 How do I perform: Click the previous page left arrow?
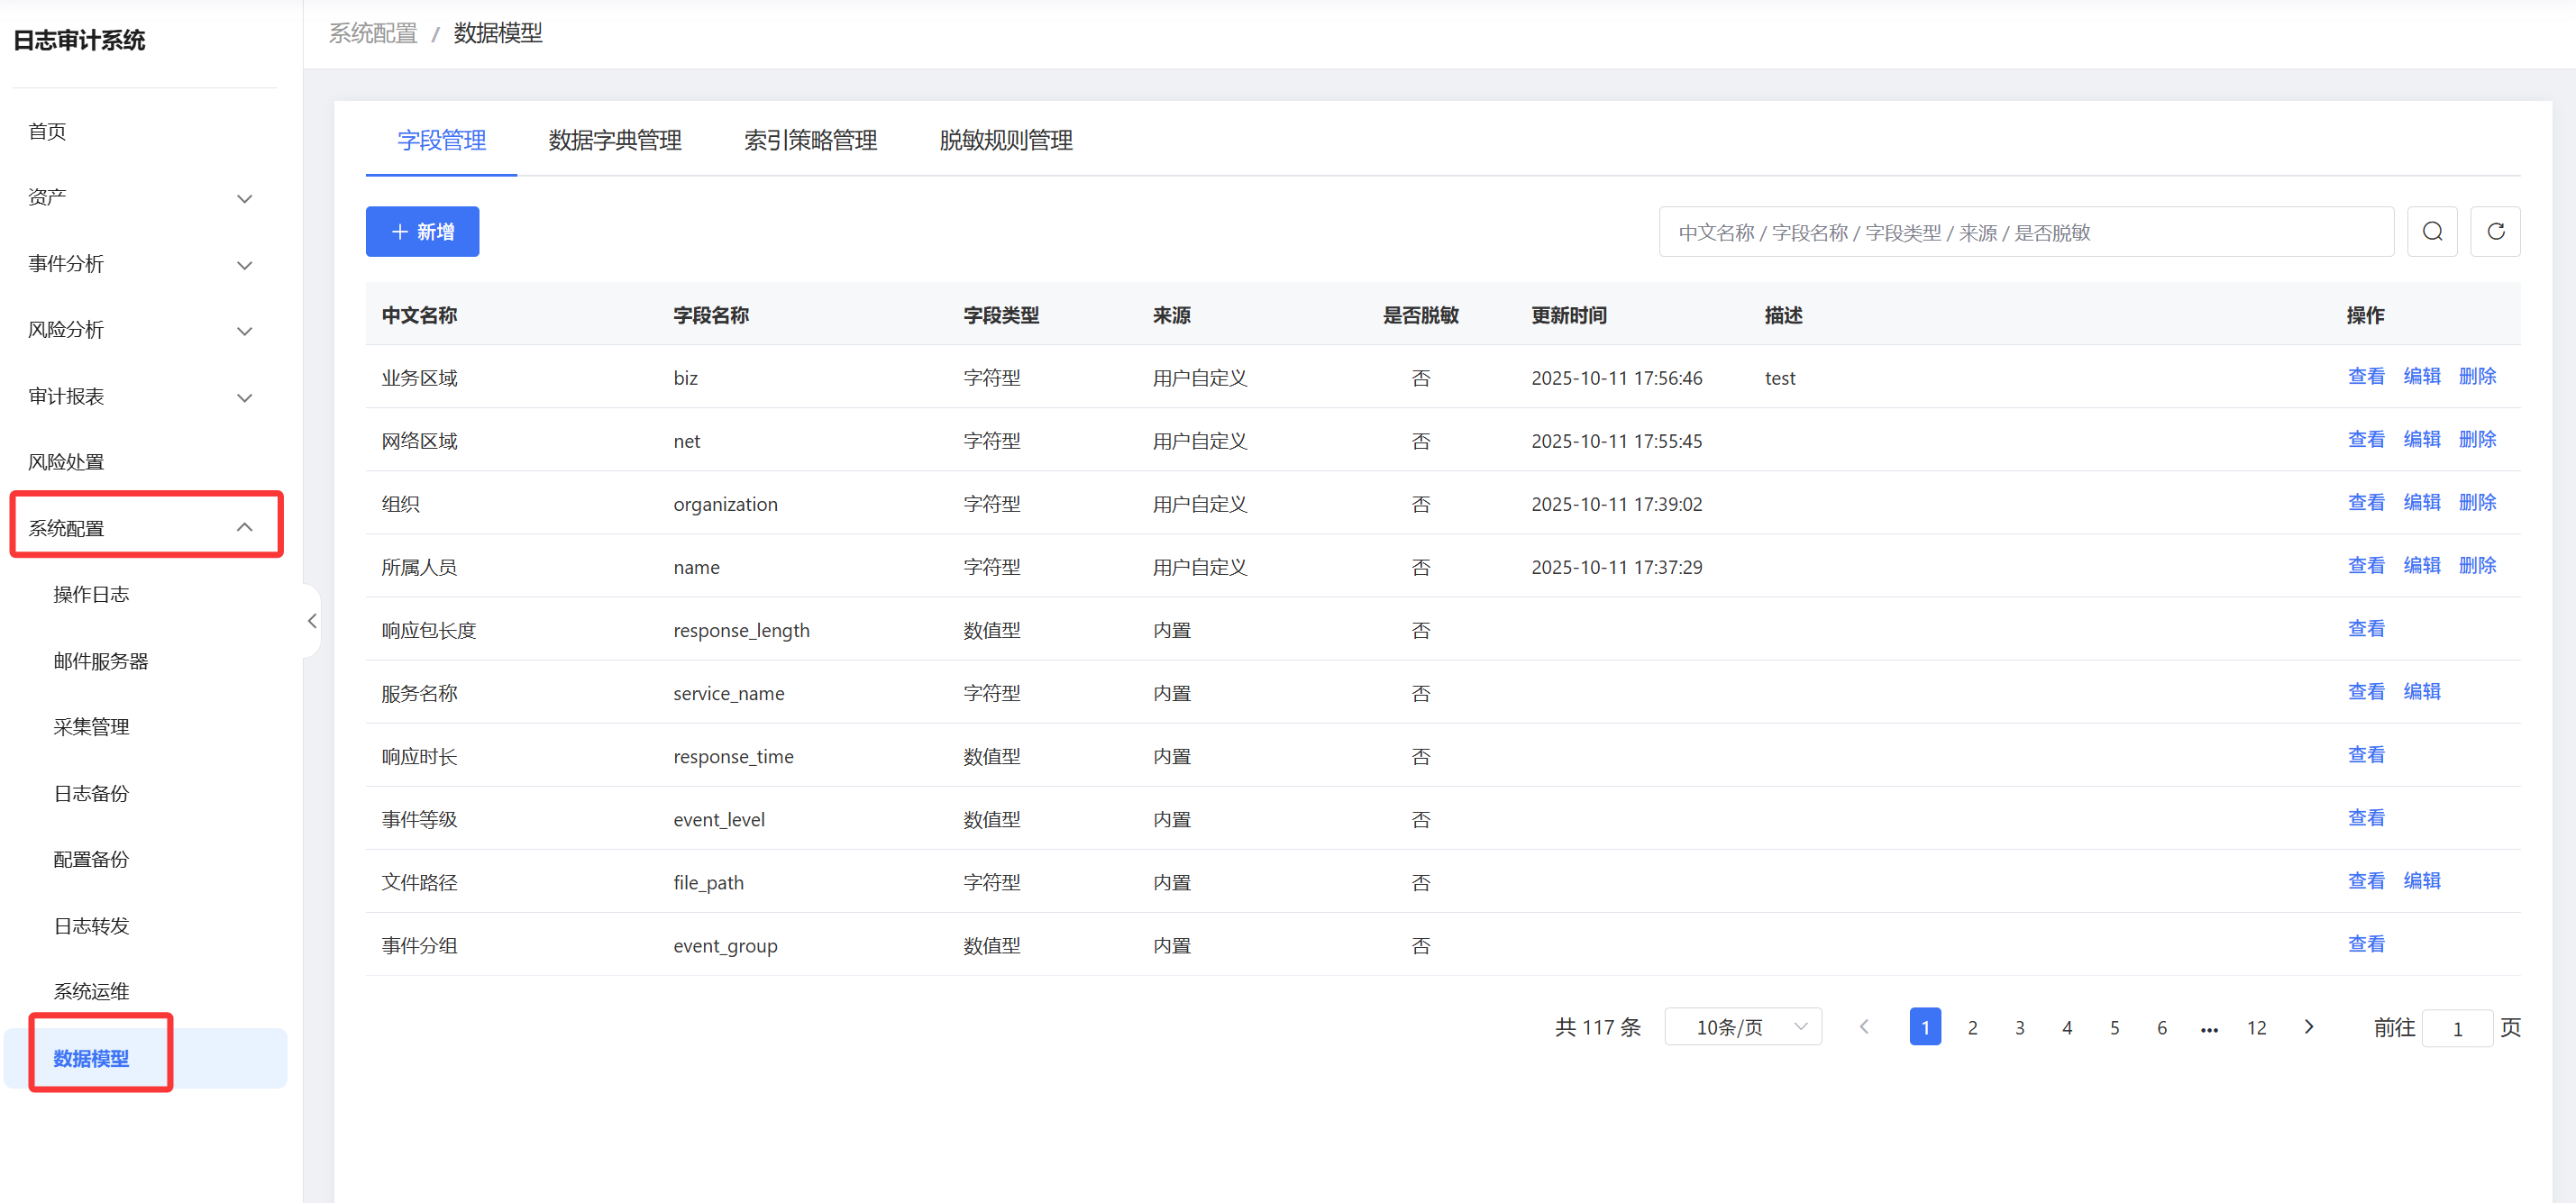[1864, 1027]
